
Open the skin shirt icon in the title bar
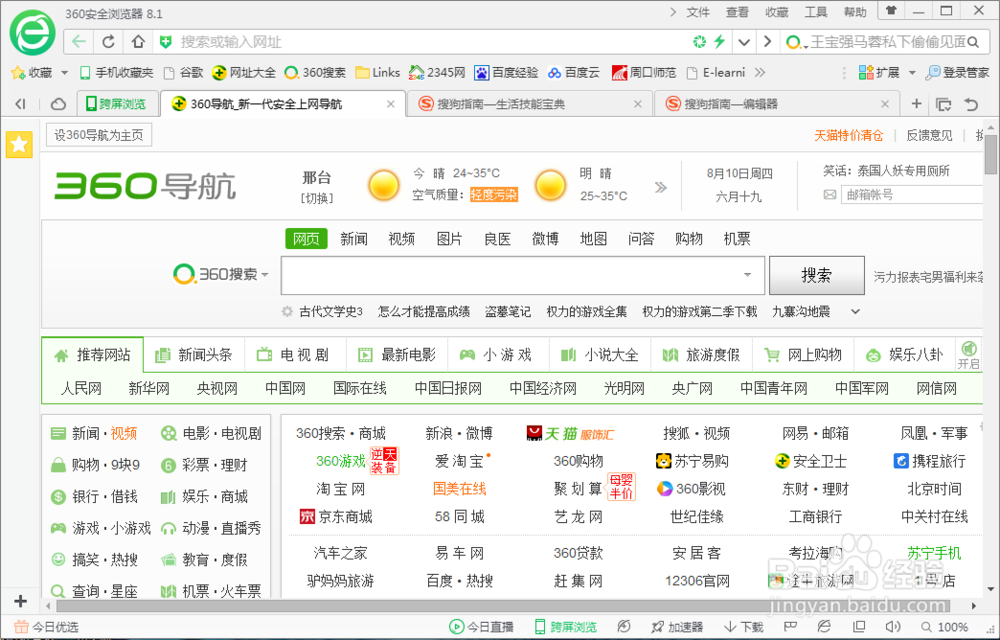click(891, 11)
